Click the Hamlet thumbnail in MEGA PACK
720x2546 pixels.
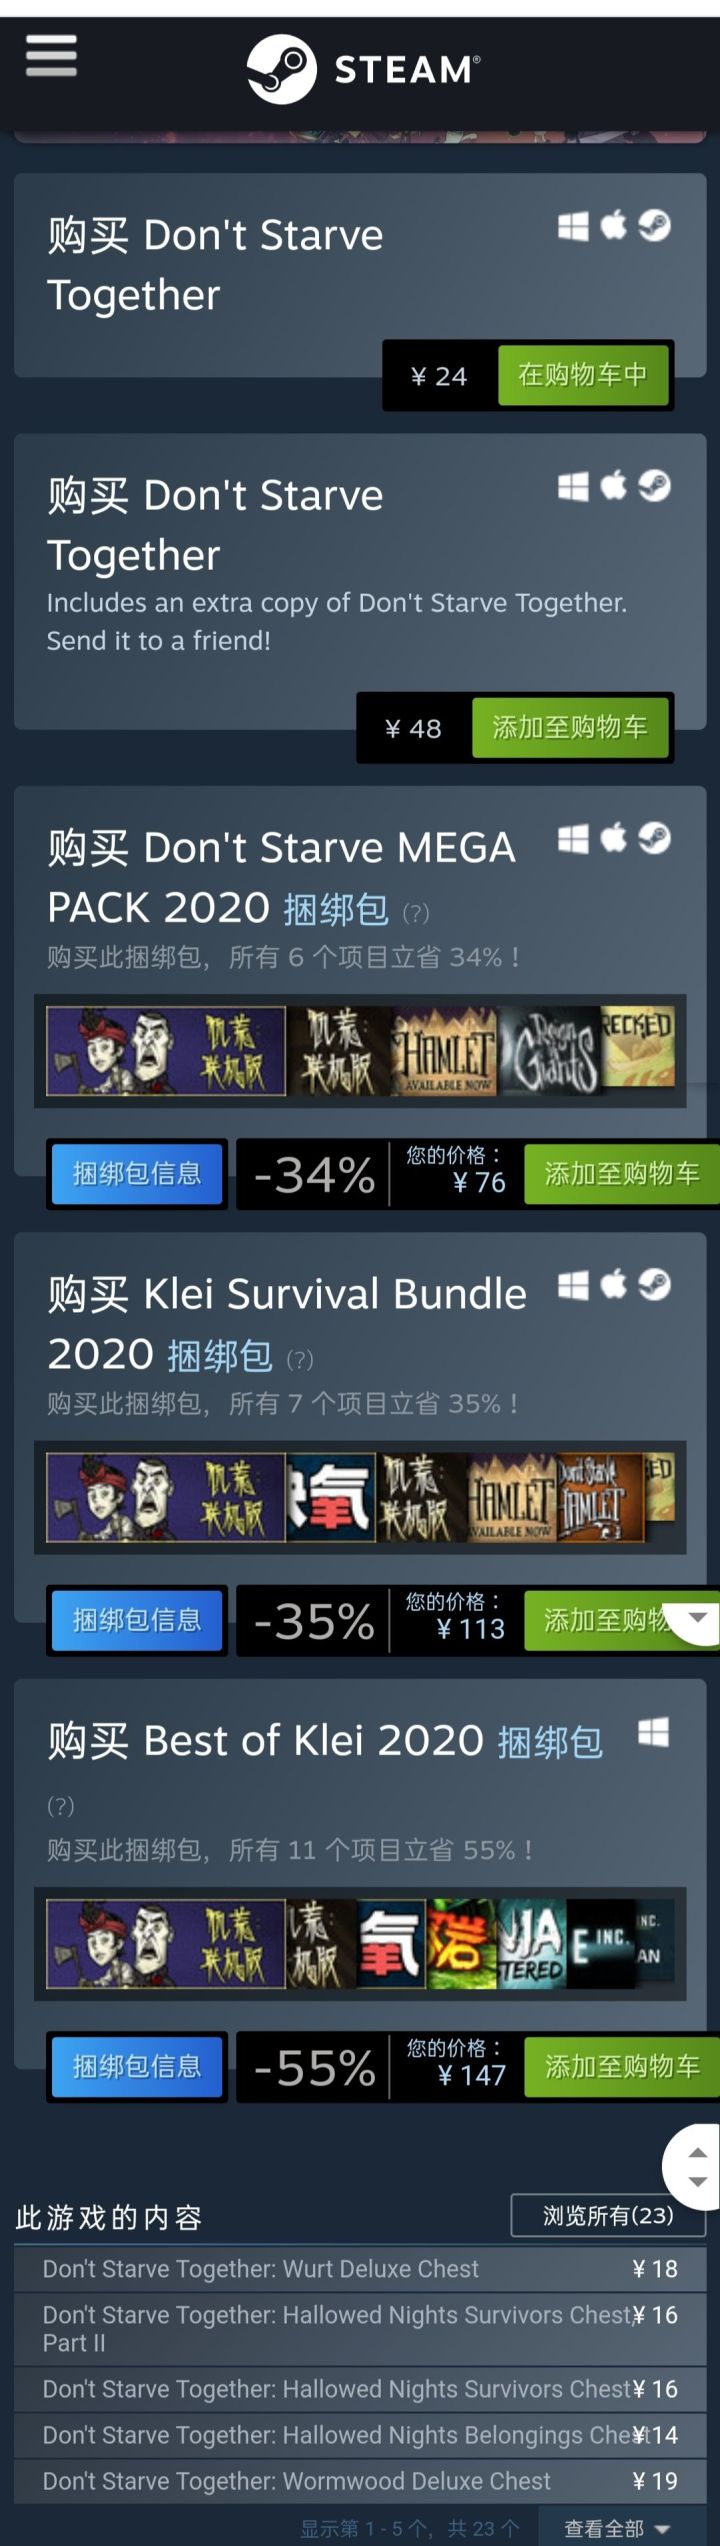tap(444, 1050)
